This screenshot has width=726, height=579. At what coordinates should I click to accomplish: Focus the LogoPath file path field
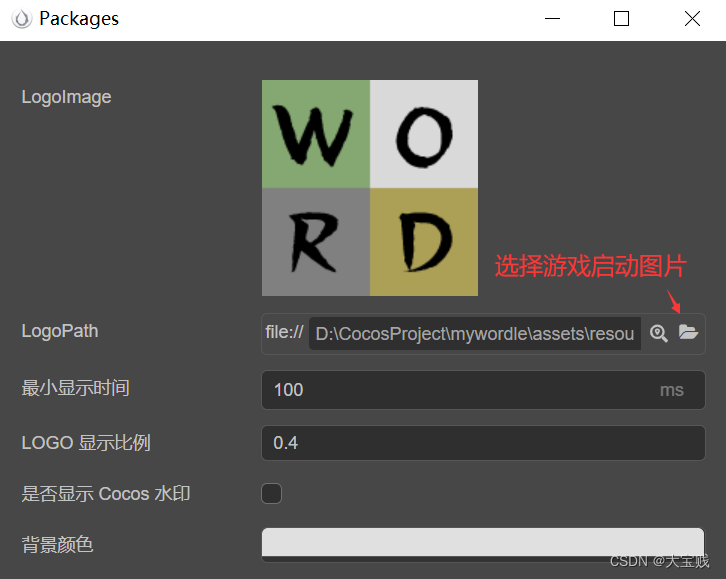click(474, 334)
